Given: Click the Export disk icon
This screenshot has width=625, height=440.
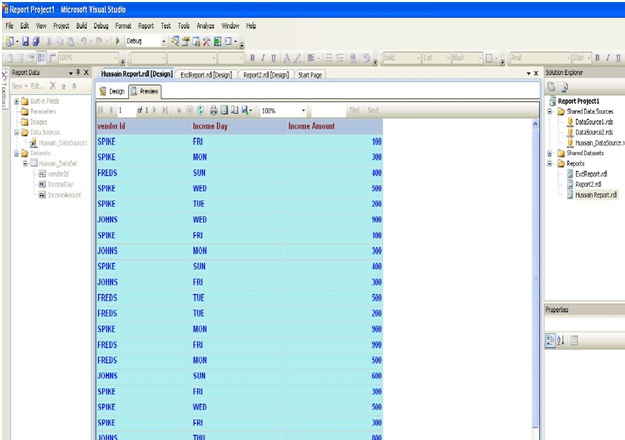Looking at the screenshot, I should point(245,110).
